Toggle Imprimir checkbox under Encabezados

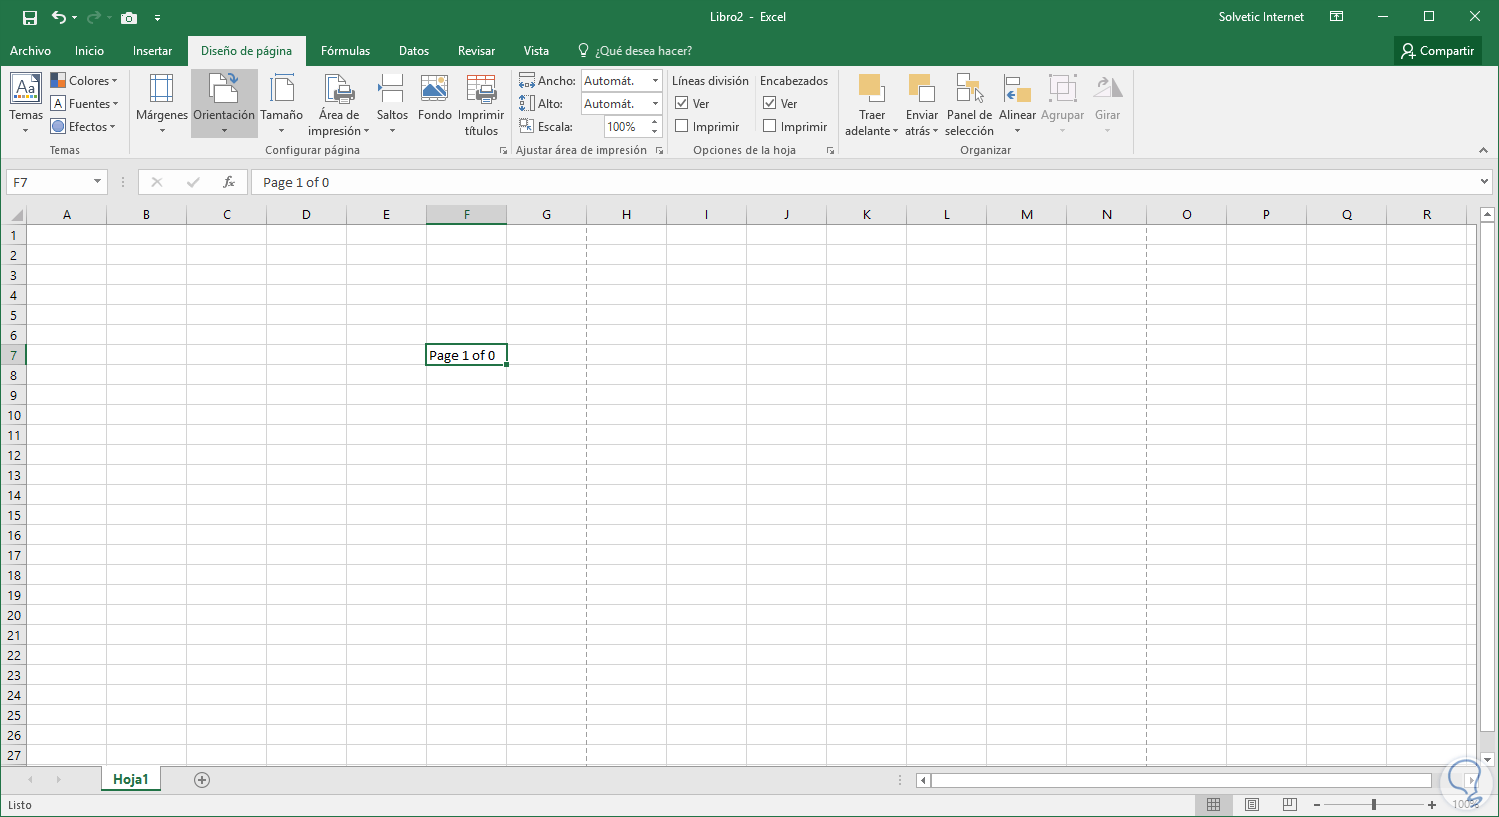tap(770, 126)
